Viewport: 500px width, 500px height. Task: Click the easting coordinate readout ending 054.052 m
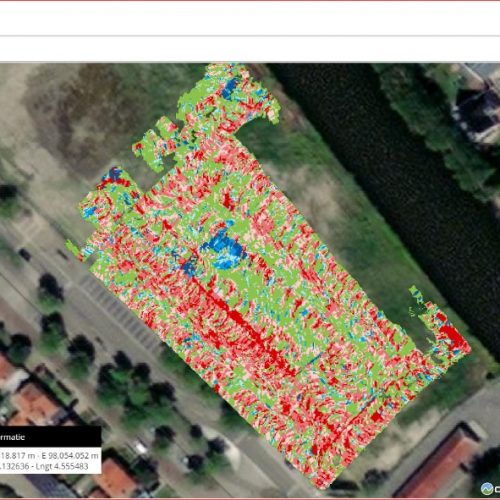(70, 455)
